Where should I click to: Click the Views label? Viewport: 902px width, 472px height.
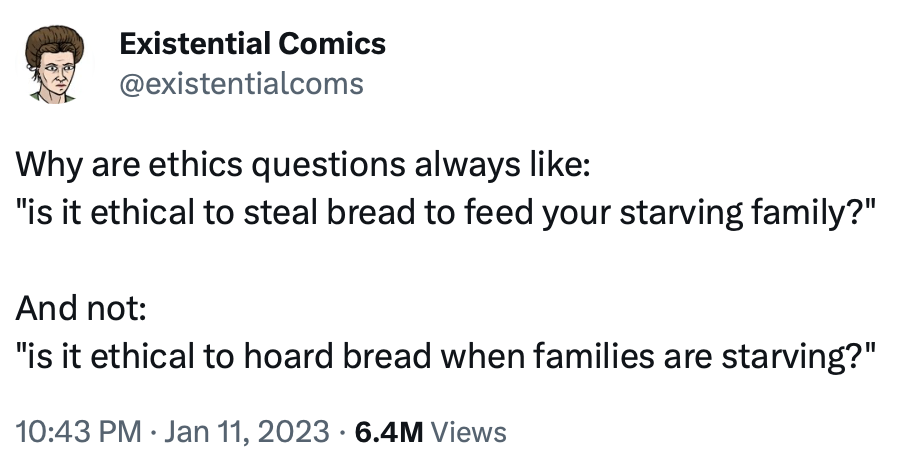(x=472, y=432)
